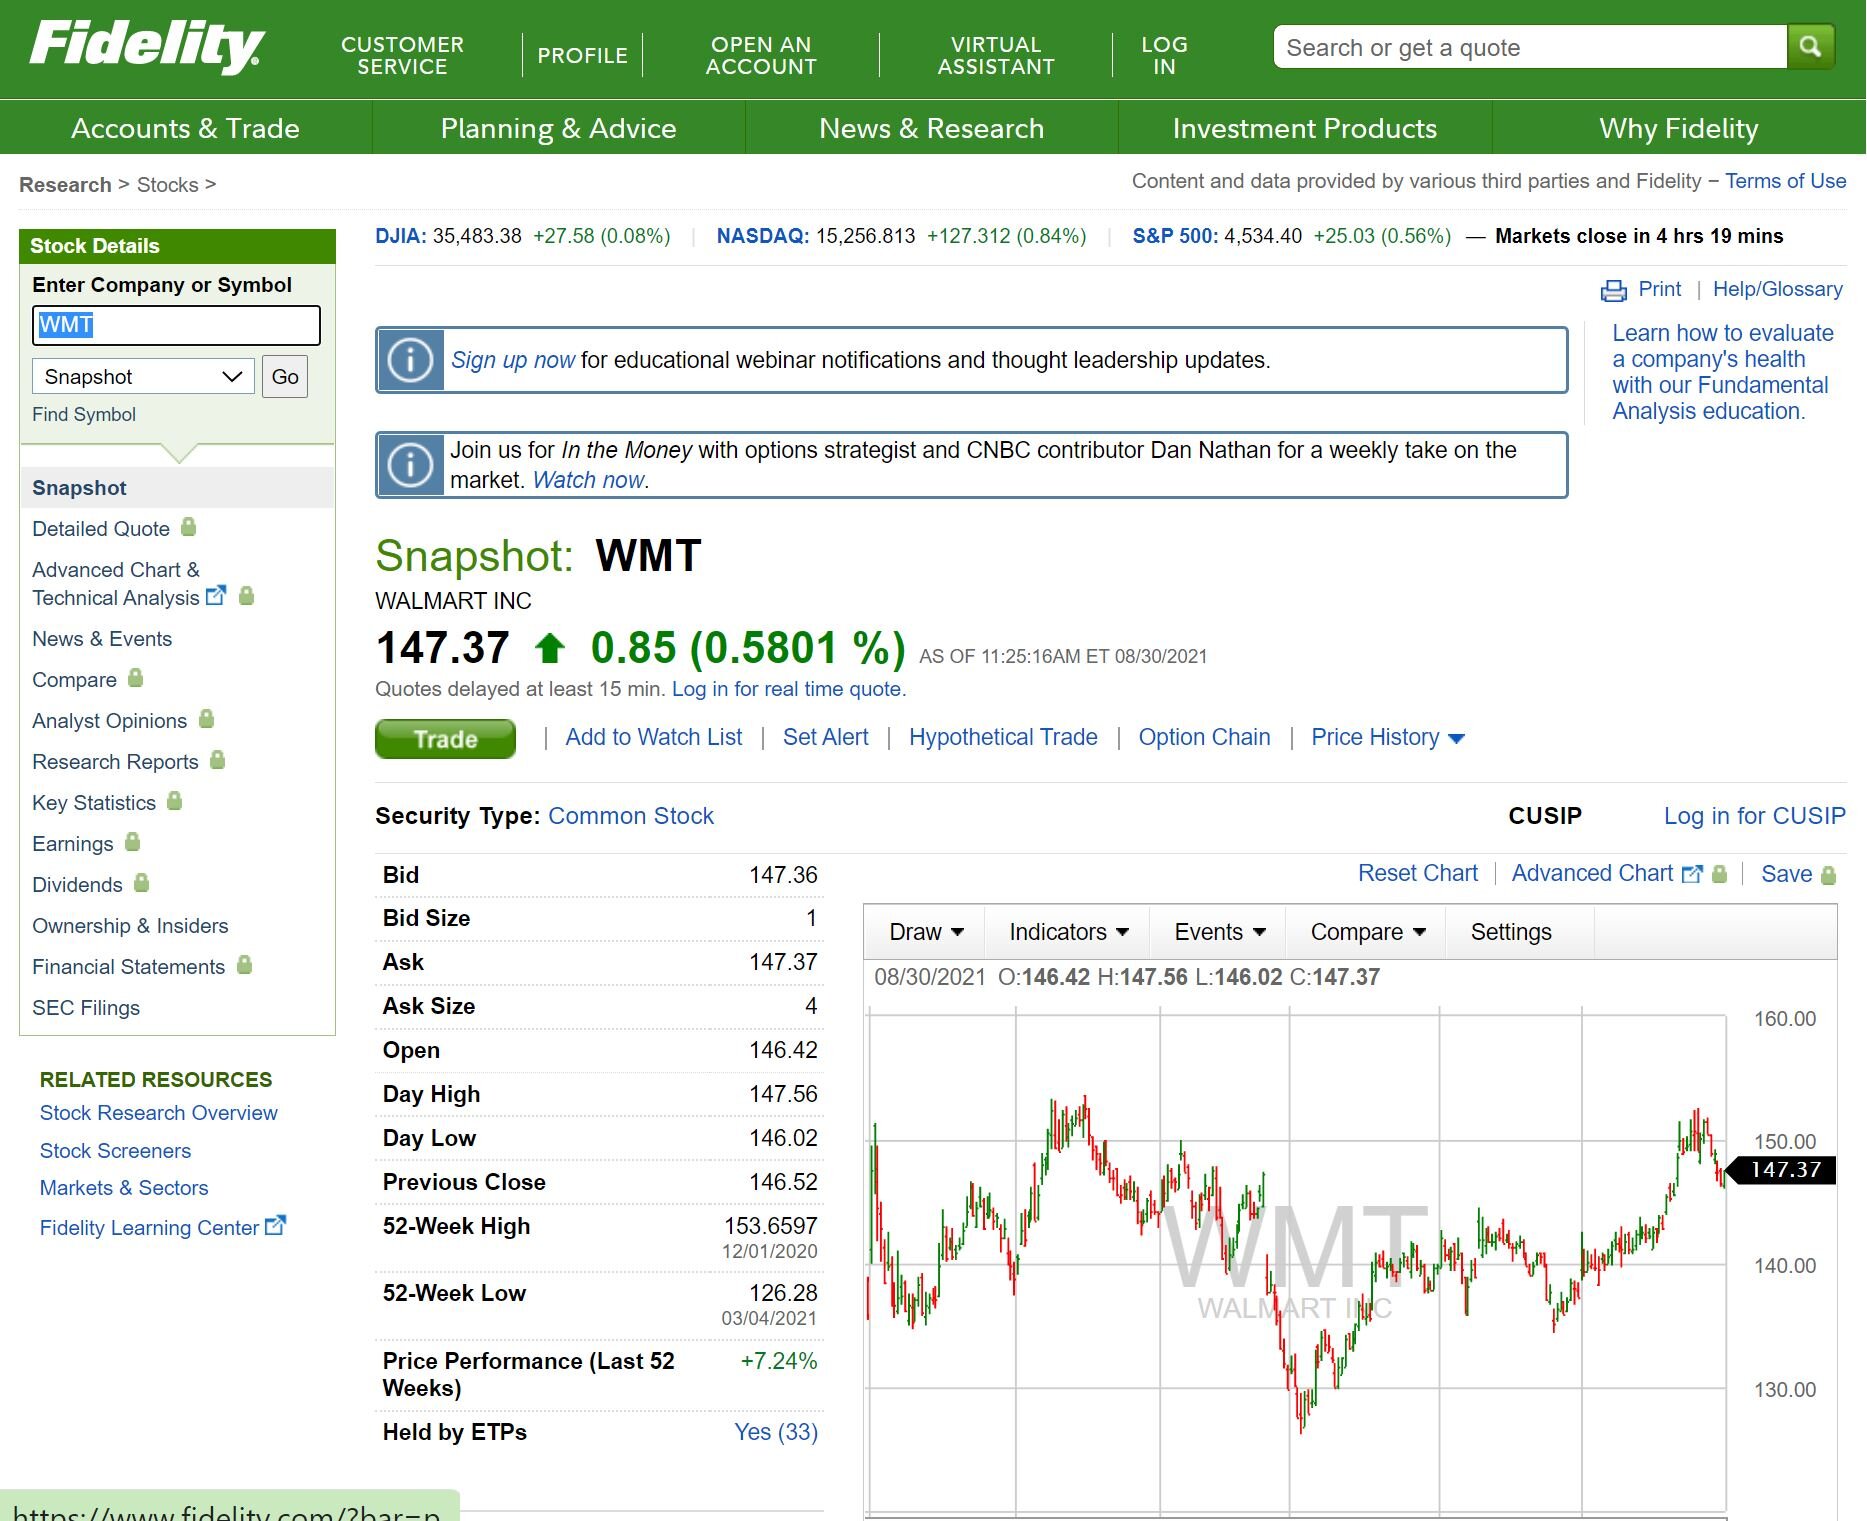Open the Profile page
The width and height of the screenshot is (1867, 1521).
click(582, 55)
